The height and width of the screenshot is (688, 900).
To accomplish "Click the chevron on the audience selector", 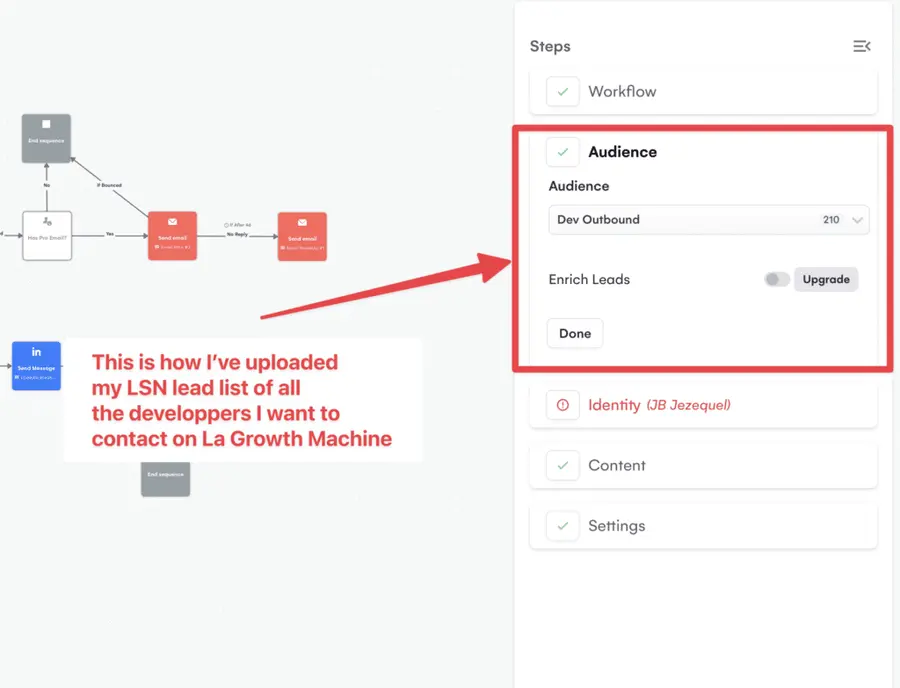I will 857,220.
